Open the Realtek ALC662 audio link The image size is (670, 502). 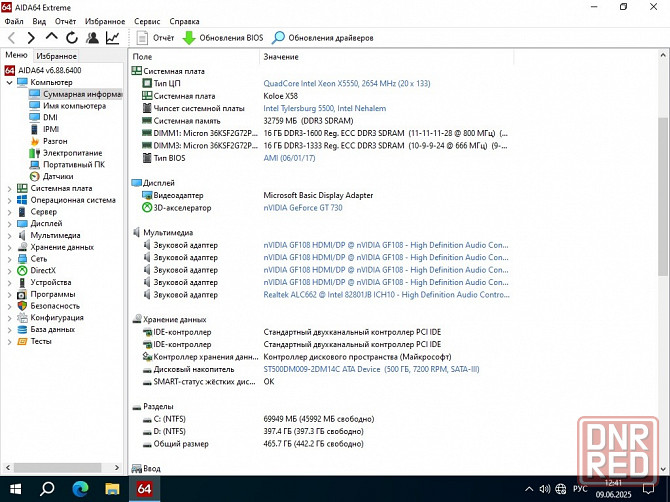386,295
